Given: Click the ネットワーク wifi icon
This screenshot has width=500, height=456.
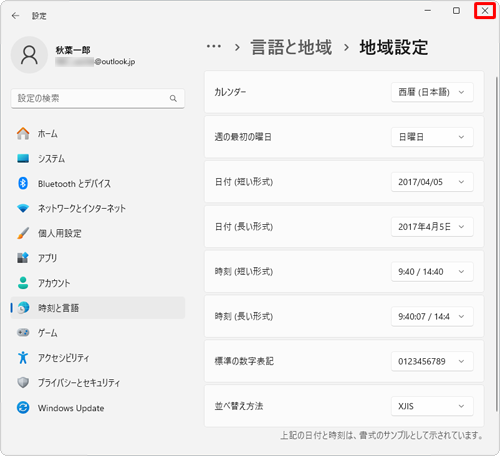Looking at the screenshot, I should 23,208.
